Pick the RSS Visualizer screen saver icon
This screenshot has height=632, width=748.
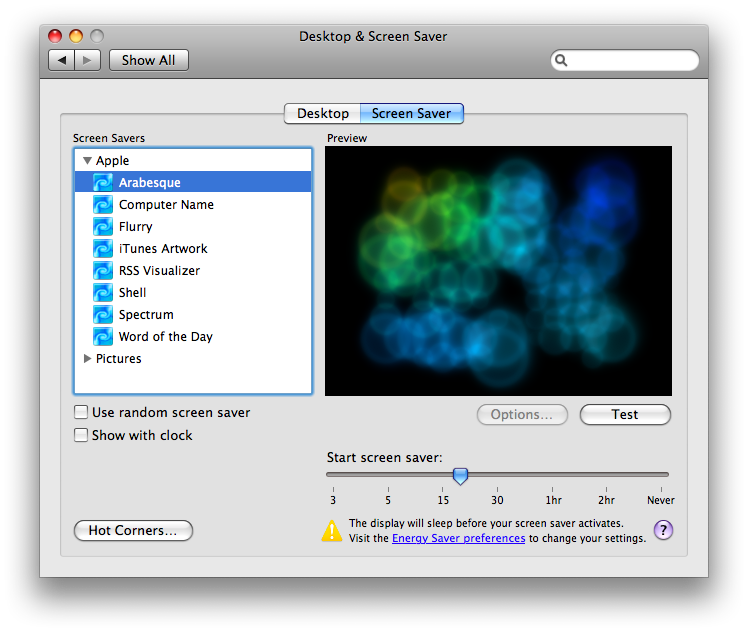pos(103,270)
